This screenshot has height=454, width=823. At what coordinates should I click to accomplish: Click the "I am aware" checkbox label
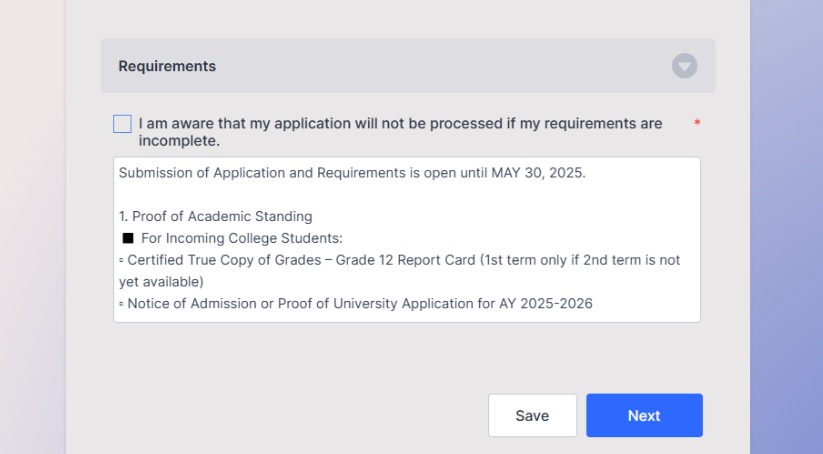coord(400,132)
